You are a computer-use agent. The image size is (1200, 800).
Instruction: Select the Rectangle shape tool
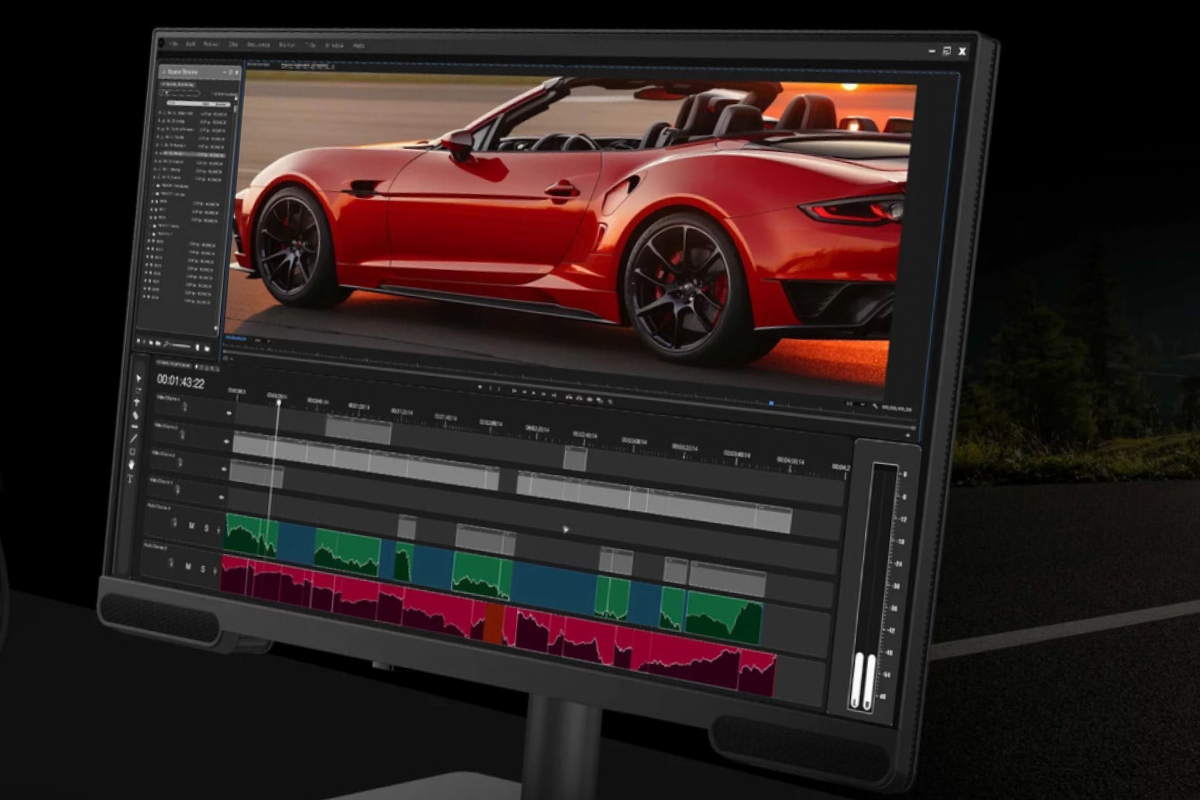tap(133, 451)
